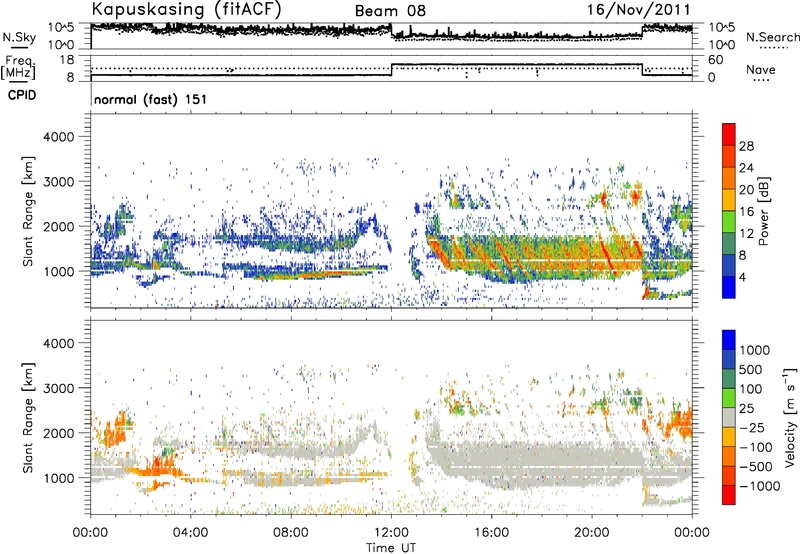Click the "20" label on Power color bar

tap(746, 190)
